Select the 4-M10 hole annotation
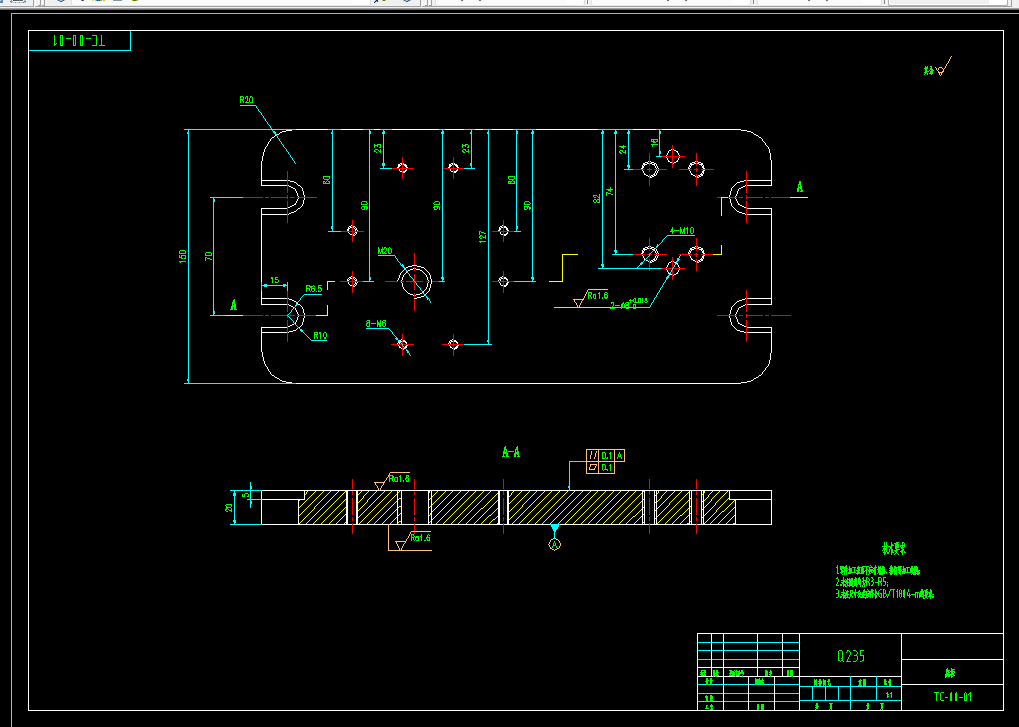This screenshot has height=727, width=1019. 682,231
